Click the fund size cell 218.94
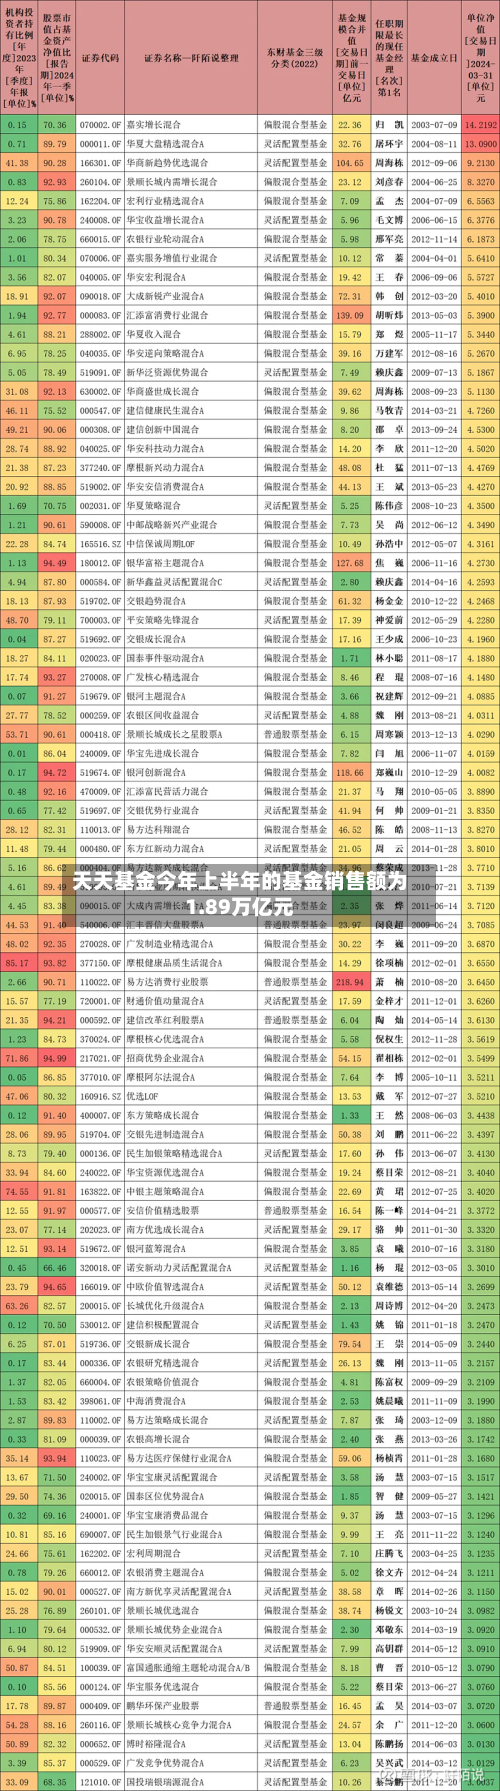The image size is (500, 1791). click(x=350, y=983)
